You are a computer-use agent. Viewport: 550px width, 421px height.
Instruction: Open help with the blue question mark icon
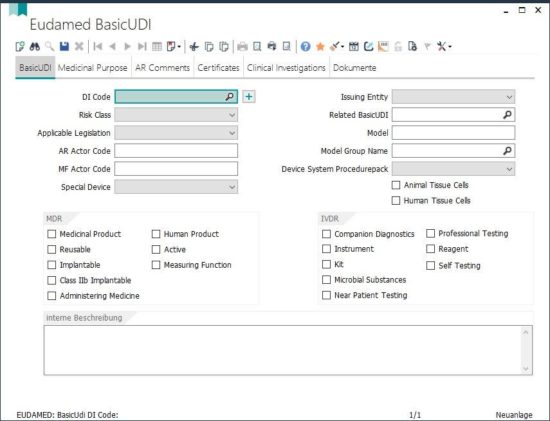306,46
